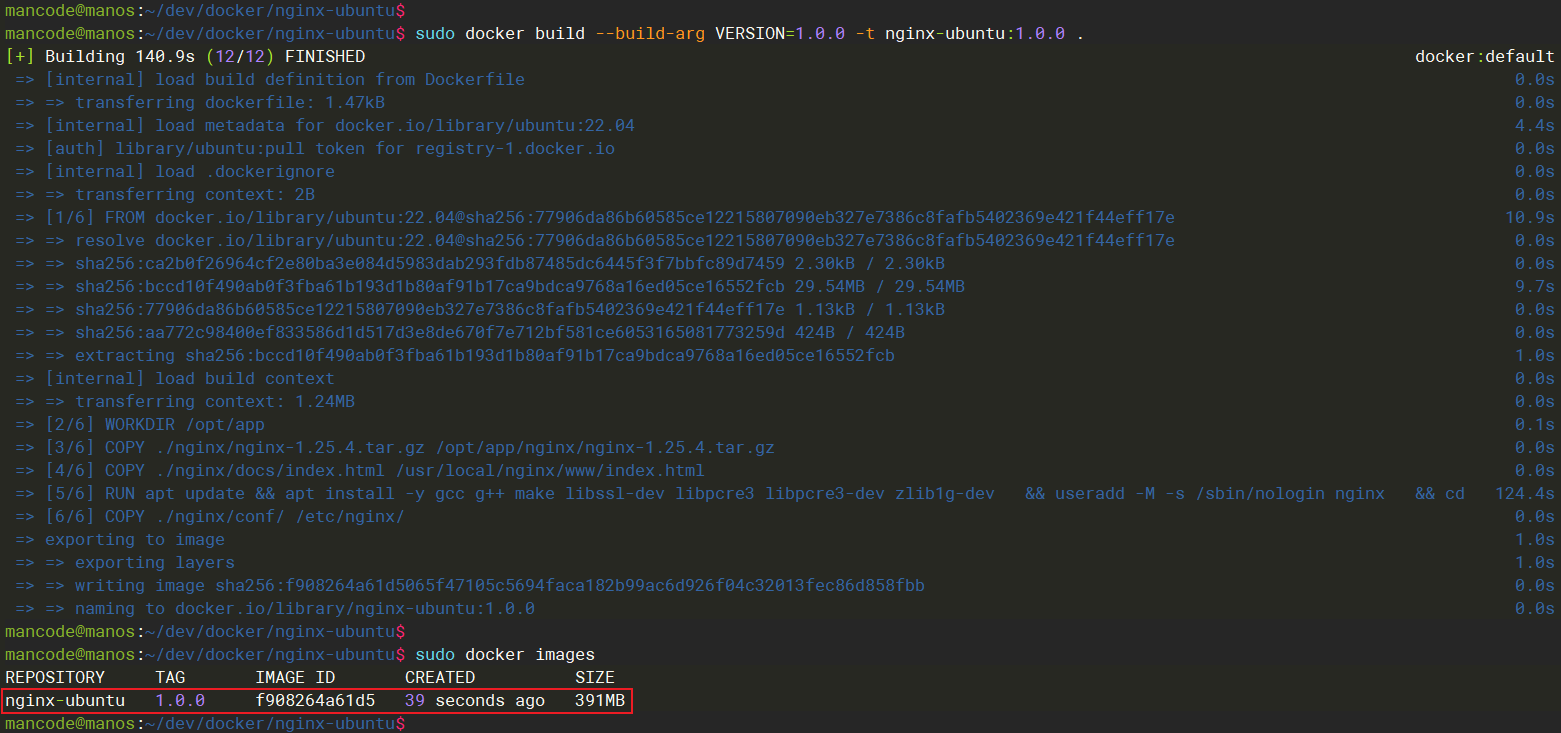Click the 391MB size value
Screen dimensions: 1561x733
(599, 700)
